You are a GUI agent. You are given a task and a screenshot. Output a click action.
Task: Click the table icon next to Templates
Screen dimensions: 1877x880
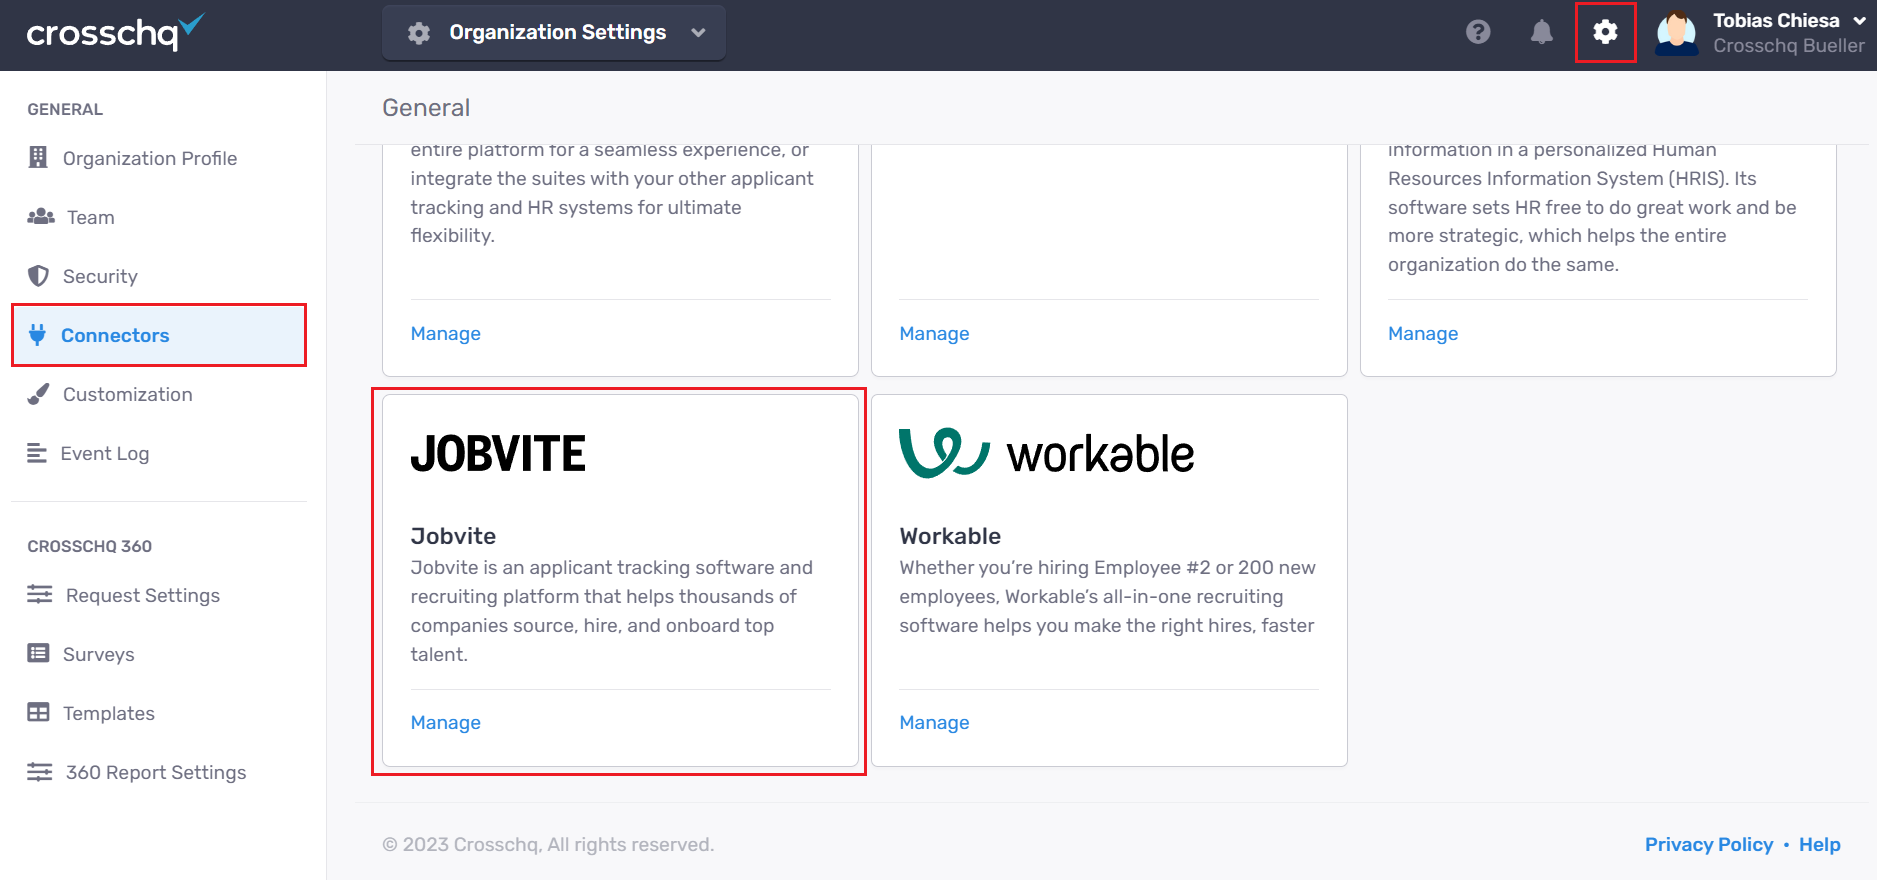[38, 712]
